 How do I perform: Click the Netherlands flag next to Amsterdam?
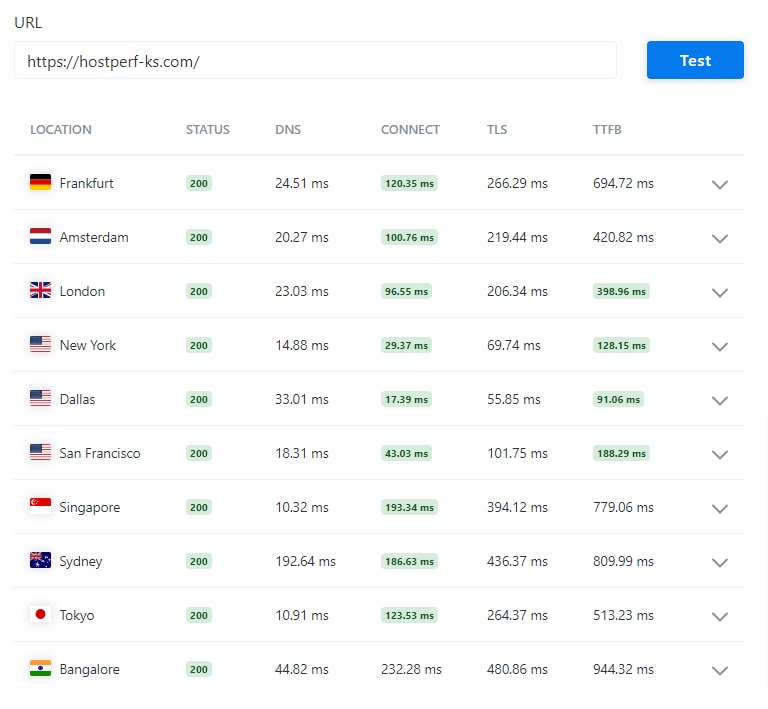(x=40, y=236)
